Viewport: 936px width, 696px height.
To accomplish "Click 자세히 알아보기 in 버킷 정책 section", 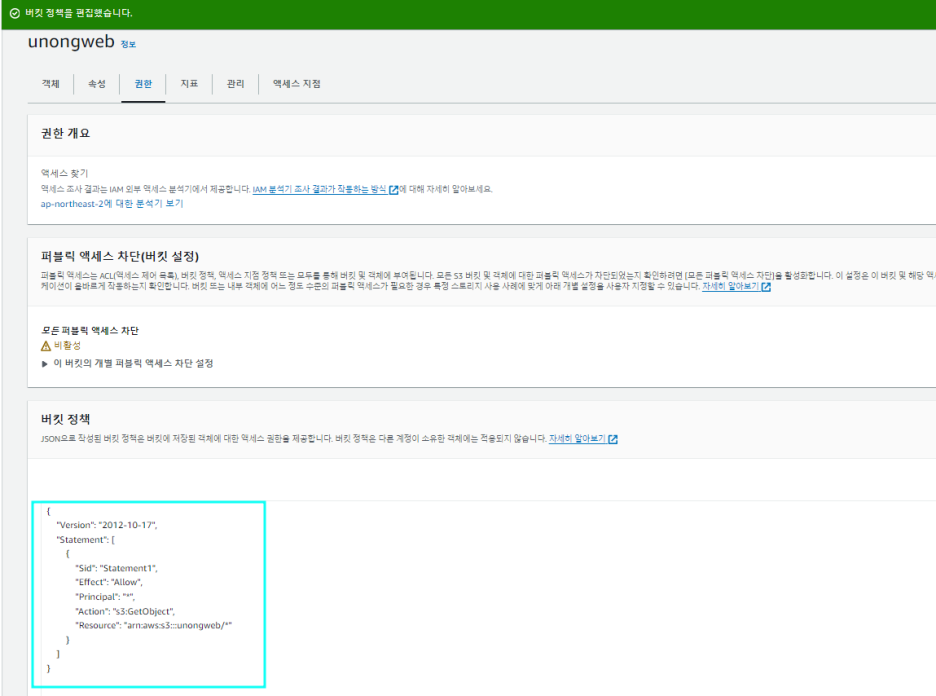I will 577,439.
